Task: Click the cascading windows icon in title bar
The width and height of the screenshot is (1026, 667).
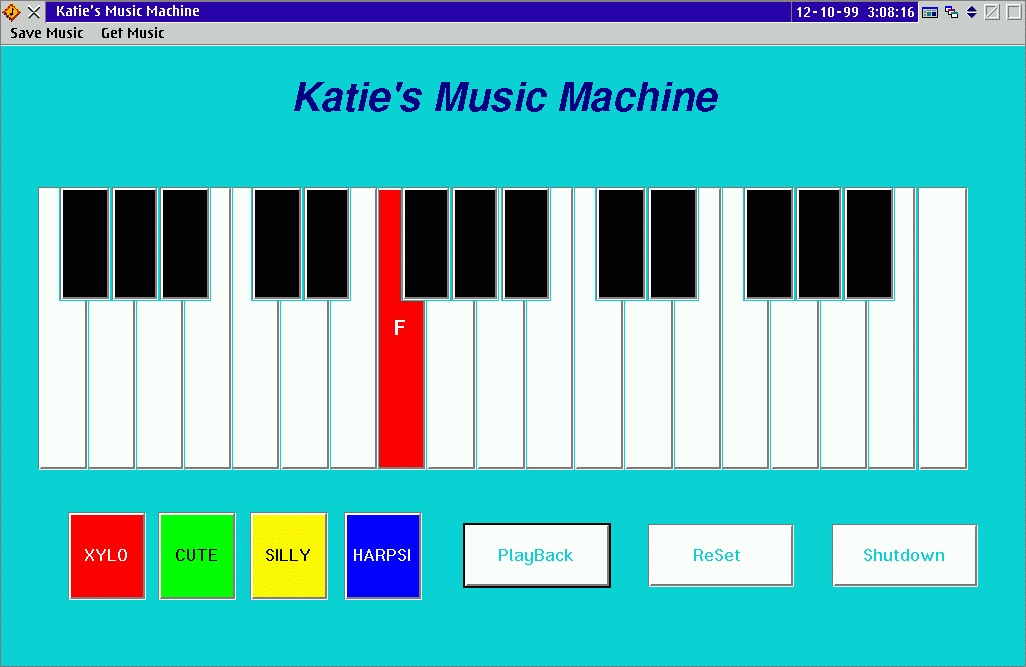Action: pos(951,12)
